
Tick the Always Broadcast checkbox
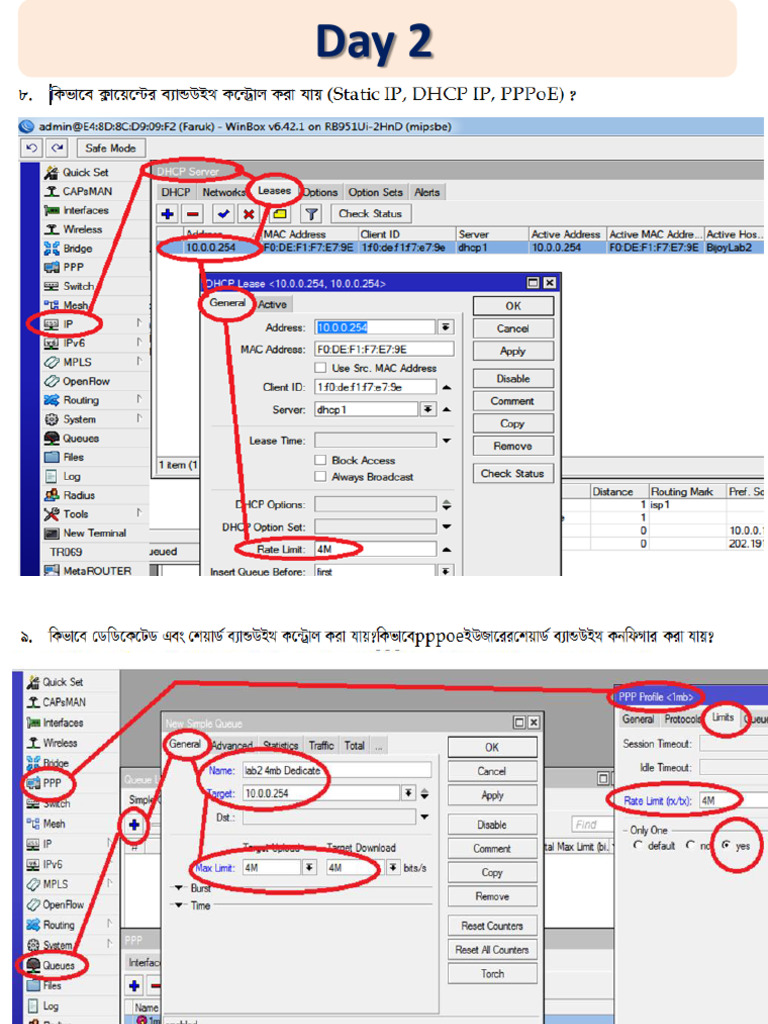[321, 477]
